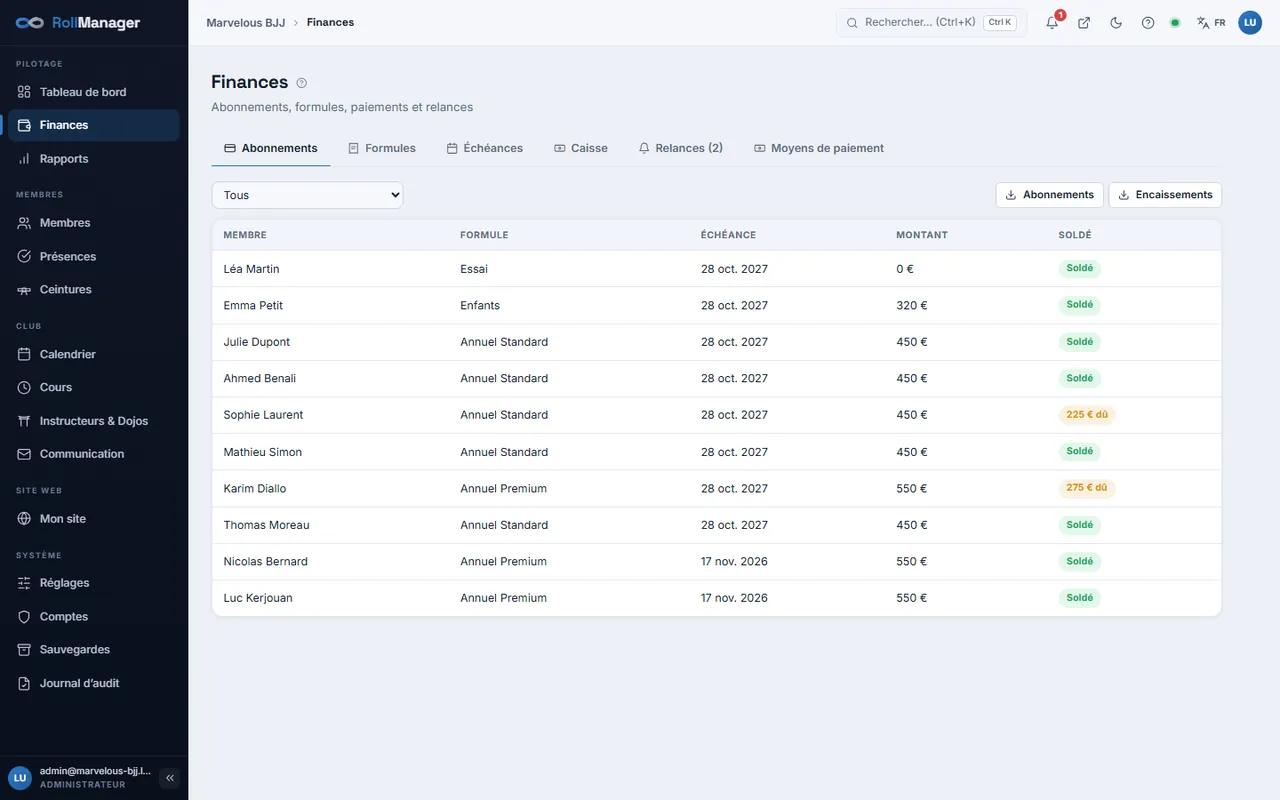
Task: Click the Encaissements download button
Action: click(1165, 195)
